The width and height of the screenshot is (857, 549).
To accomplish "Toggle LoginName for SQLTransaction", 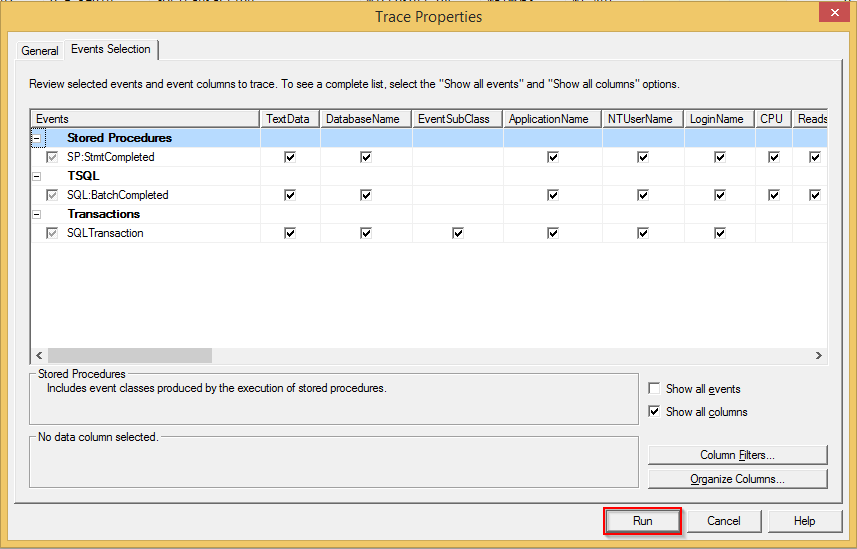I will [x=720, y=233].
